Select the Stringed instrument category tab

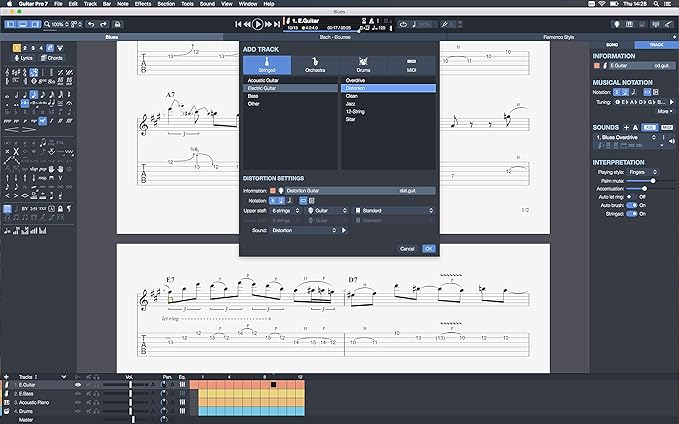coord(266,65)
